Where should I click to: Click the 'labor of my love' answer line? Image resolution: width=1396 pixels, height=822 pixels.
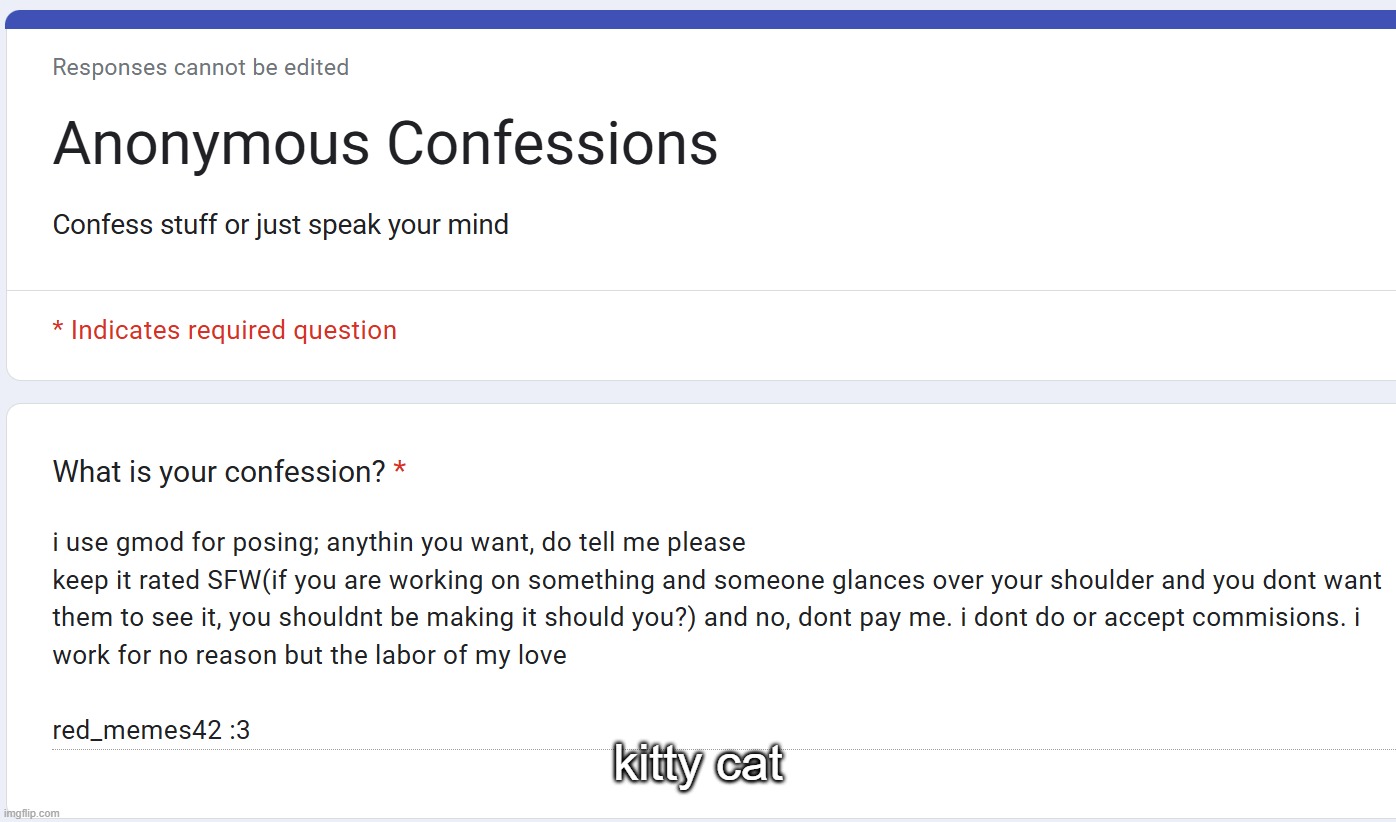(x=309, y=656)
